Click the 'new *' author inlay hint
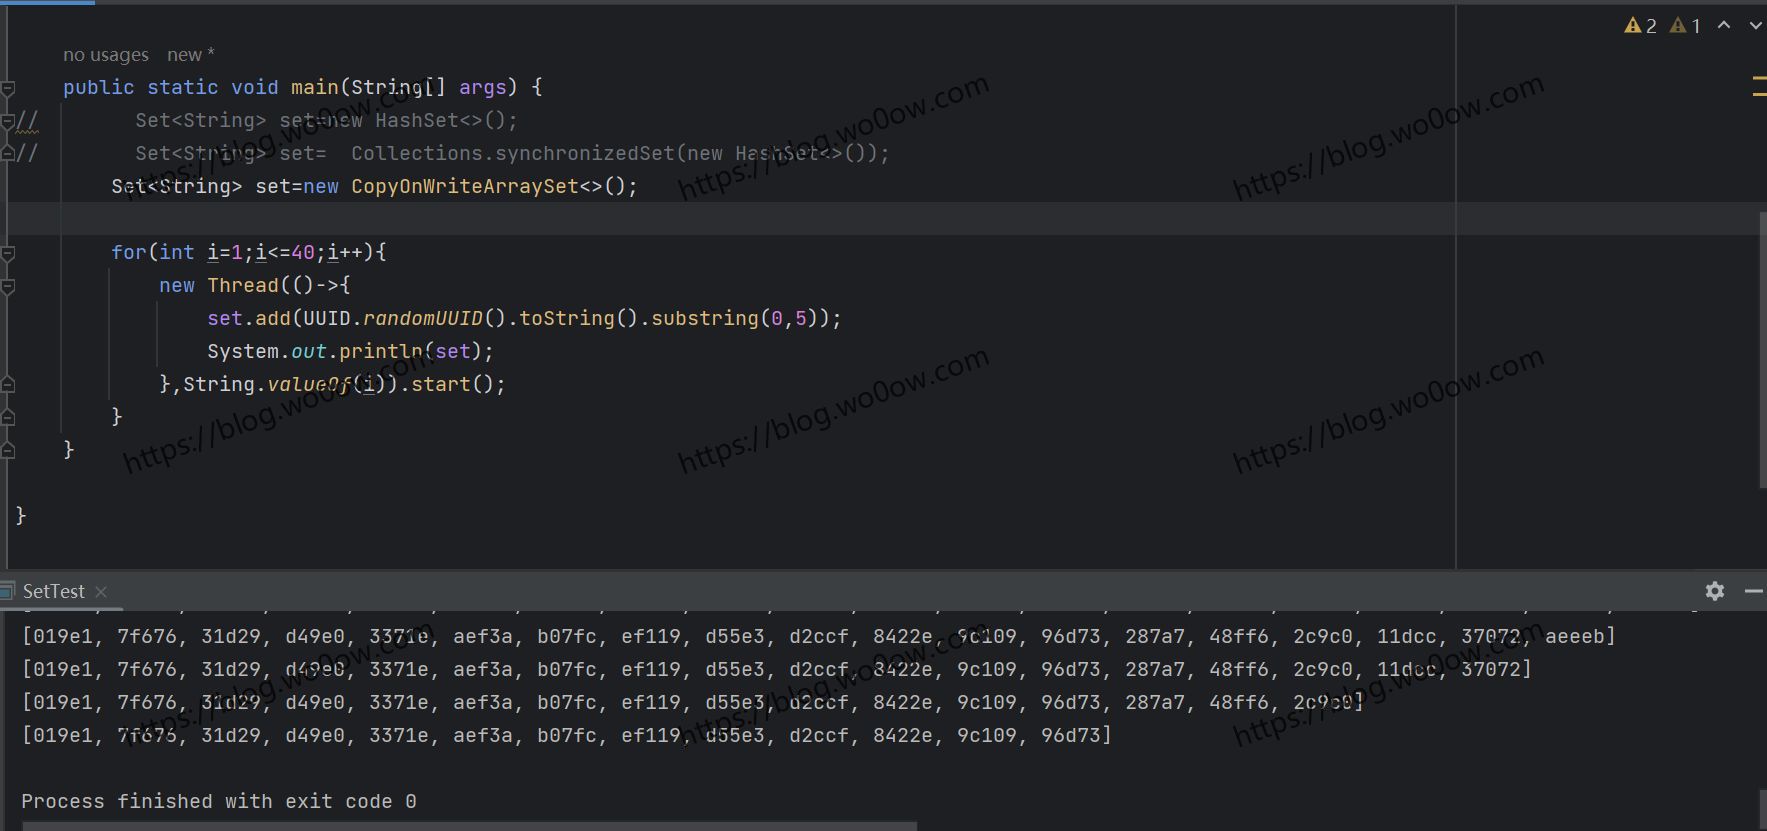Viewport: 1767px width, 831px height. click(190, 55)
